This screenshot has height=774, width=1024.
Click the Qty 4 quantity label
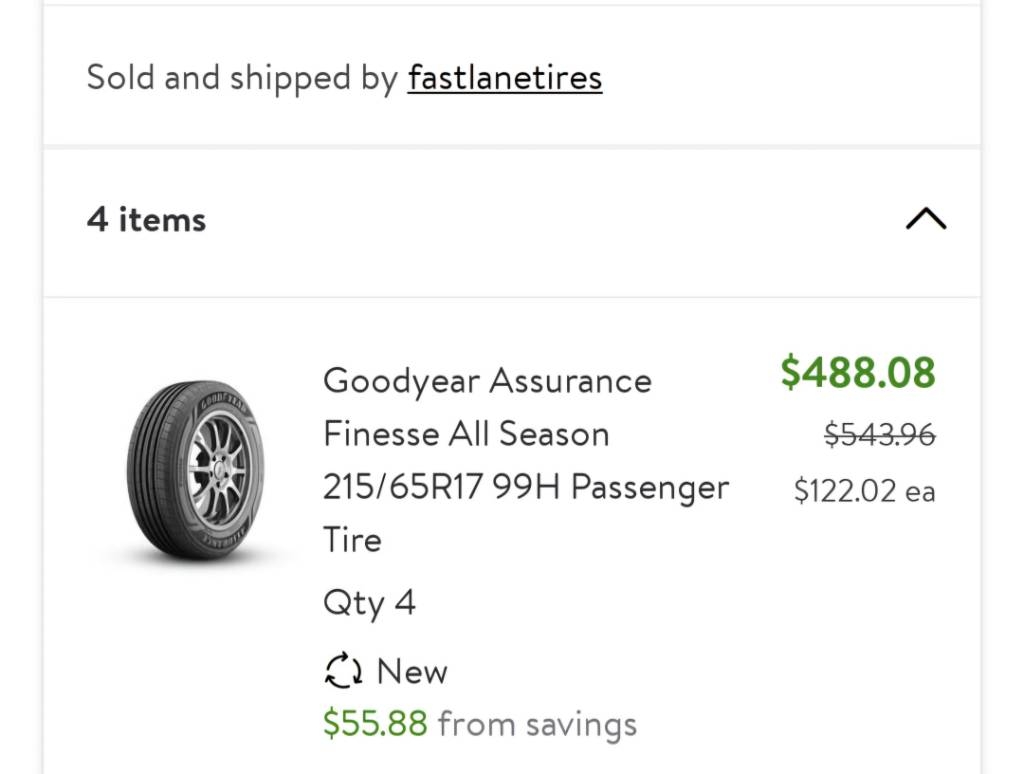click(x=369, y=603)
